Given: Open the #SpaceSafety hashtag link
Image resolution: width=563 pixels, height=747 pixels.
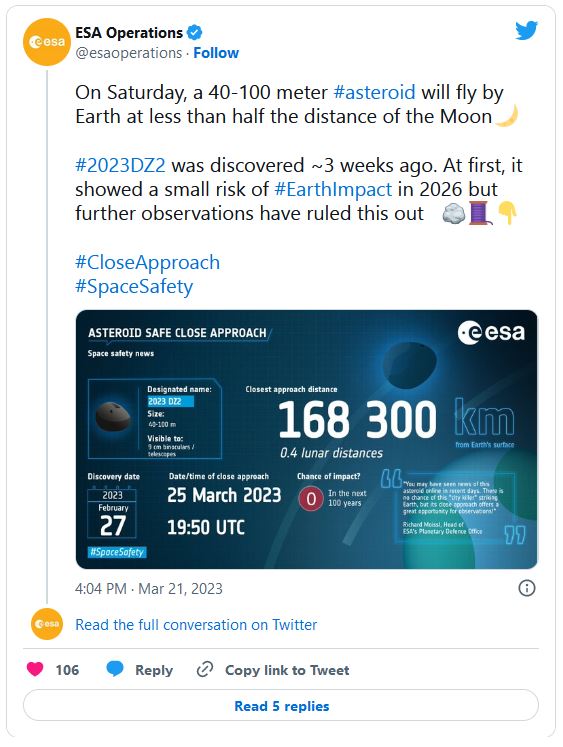Looking at the screenshot, I should (x=134, y=287).
